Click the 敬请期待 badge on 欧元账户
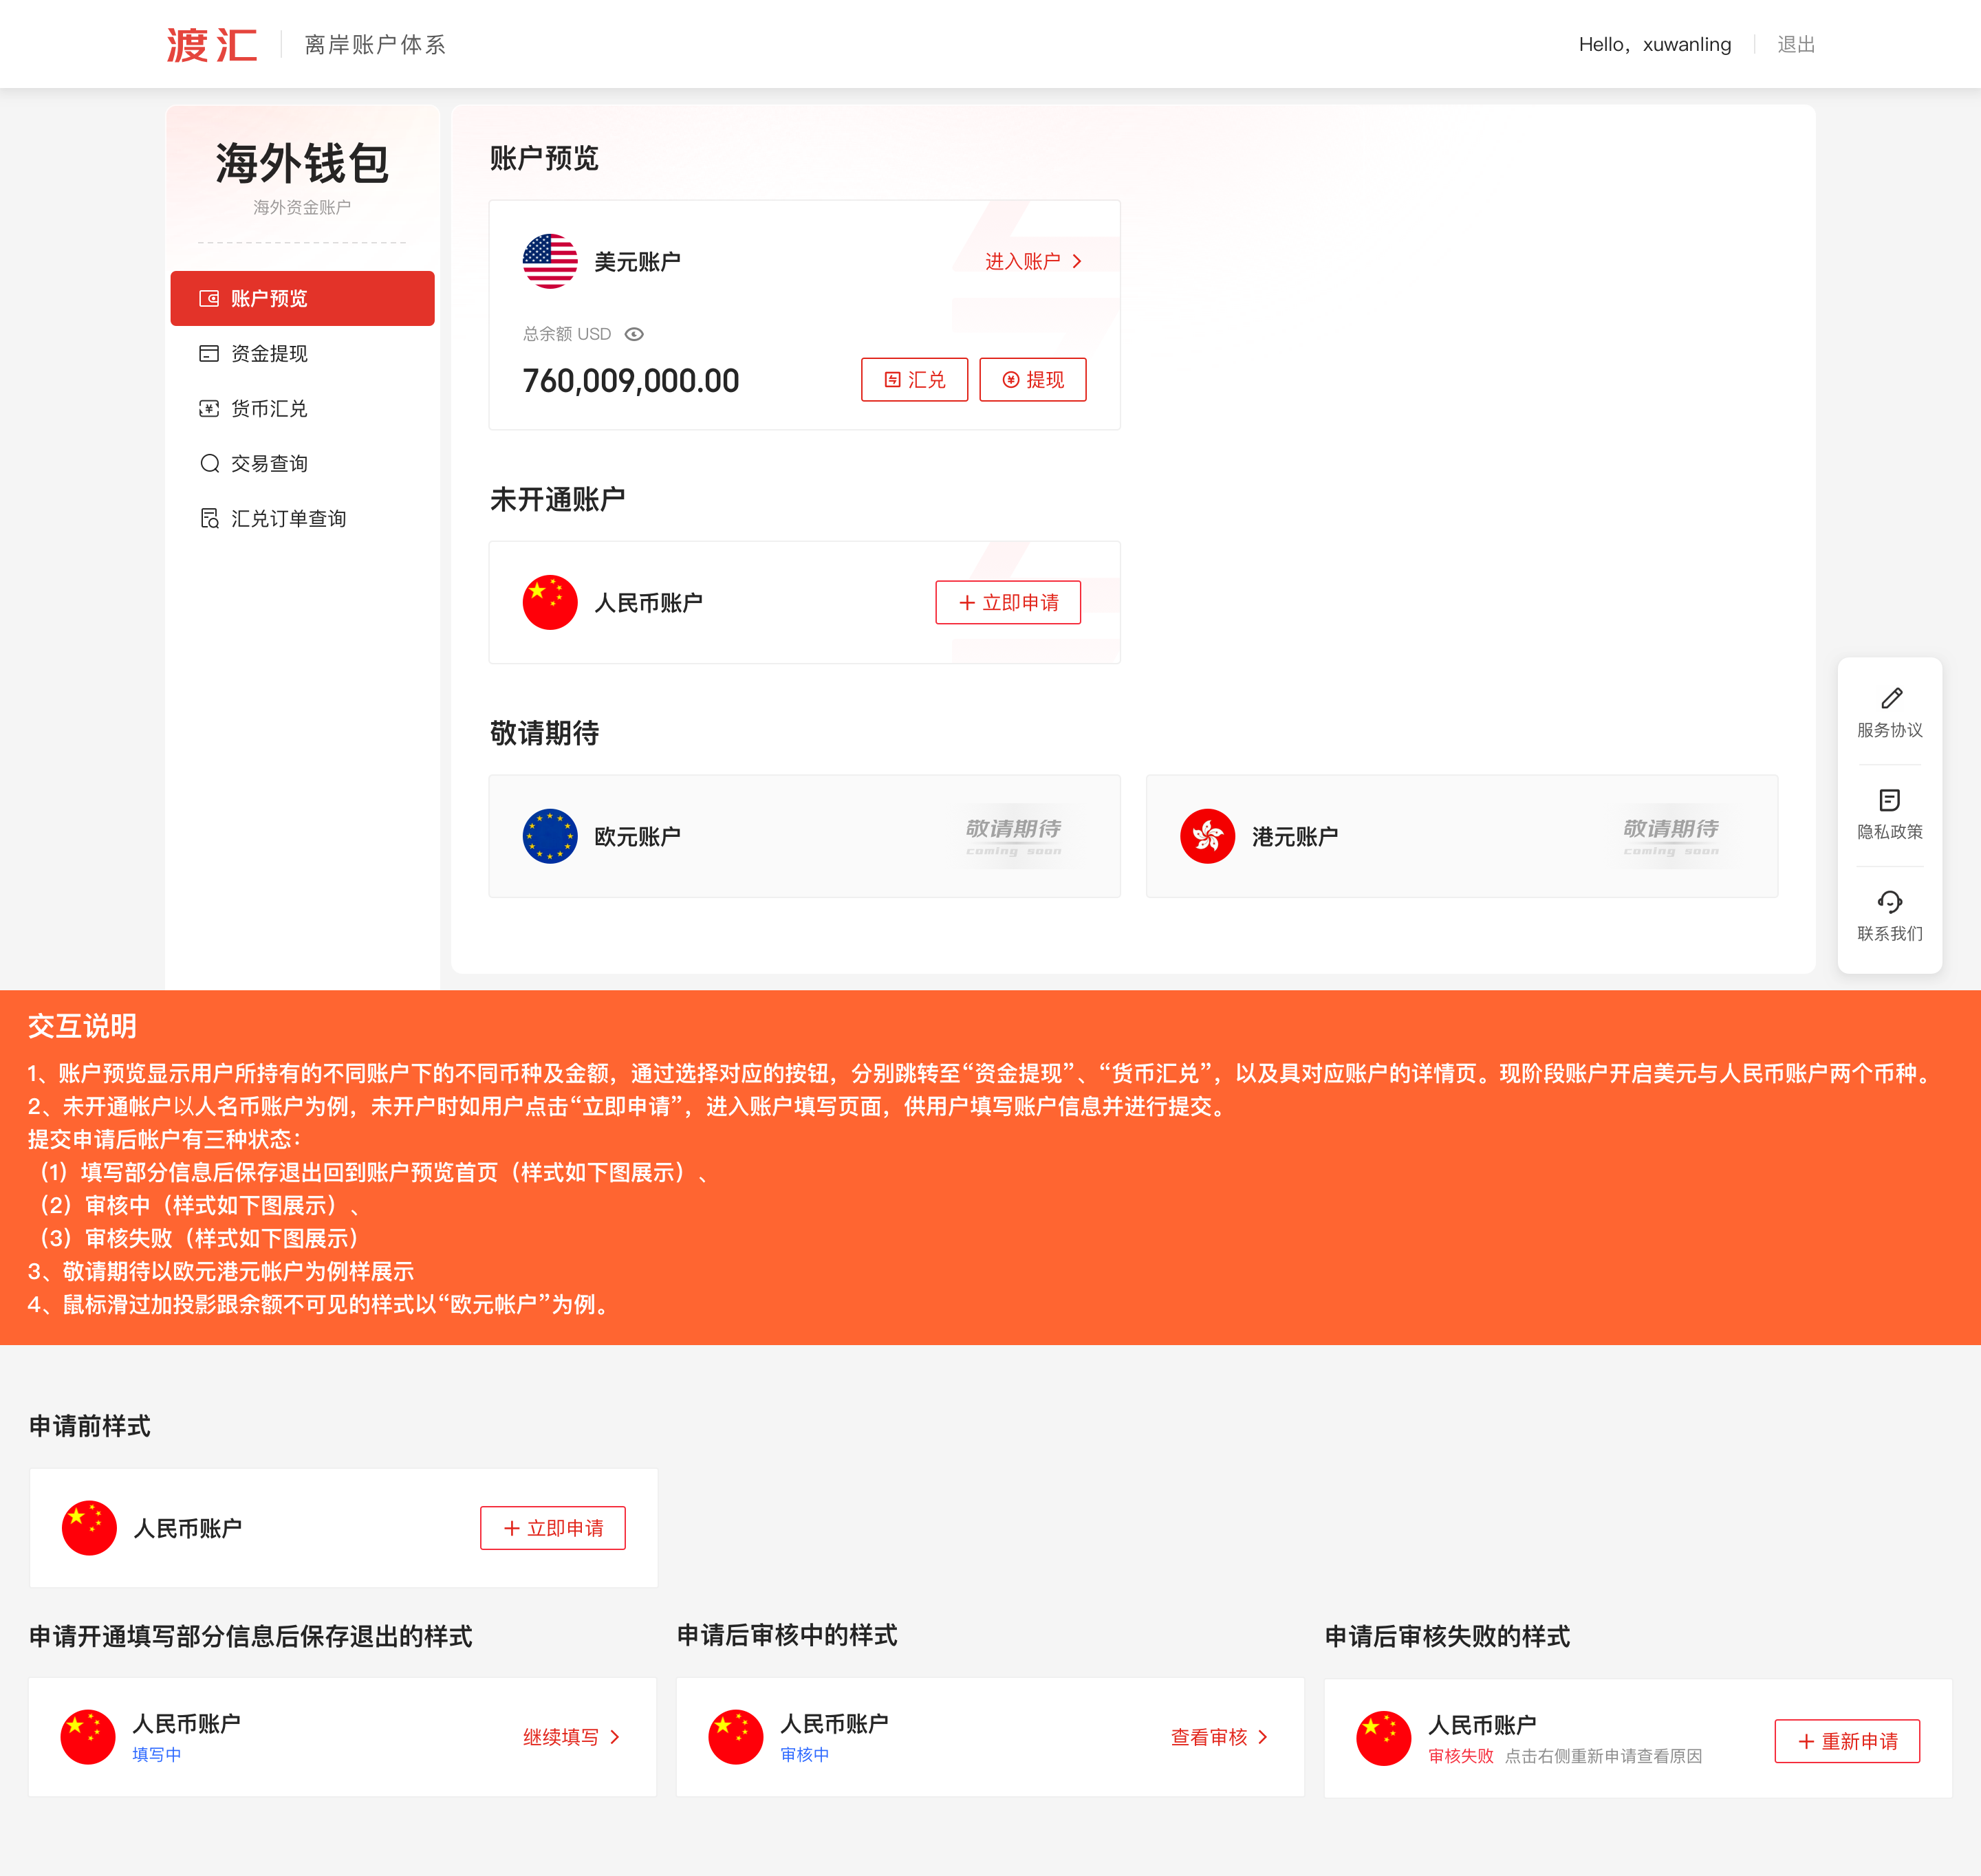Image resolution: width=1981 pixels, height=1876 pixels. (x=1013, y=836)
